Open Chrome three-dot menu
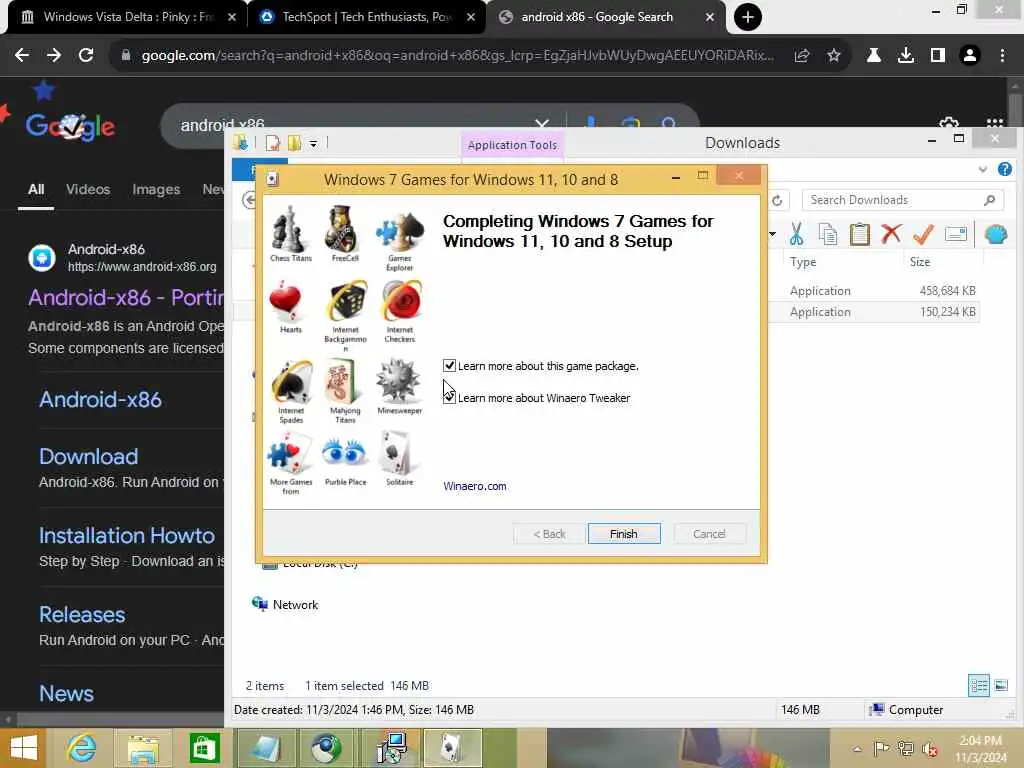The width and height of the screenshot is (1024, 768). tap(1002, 56)
